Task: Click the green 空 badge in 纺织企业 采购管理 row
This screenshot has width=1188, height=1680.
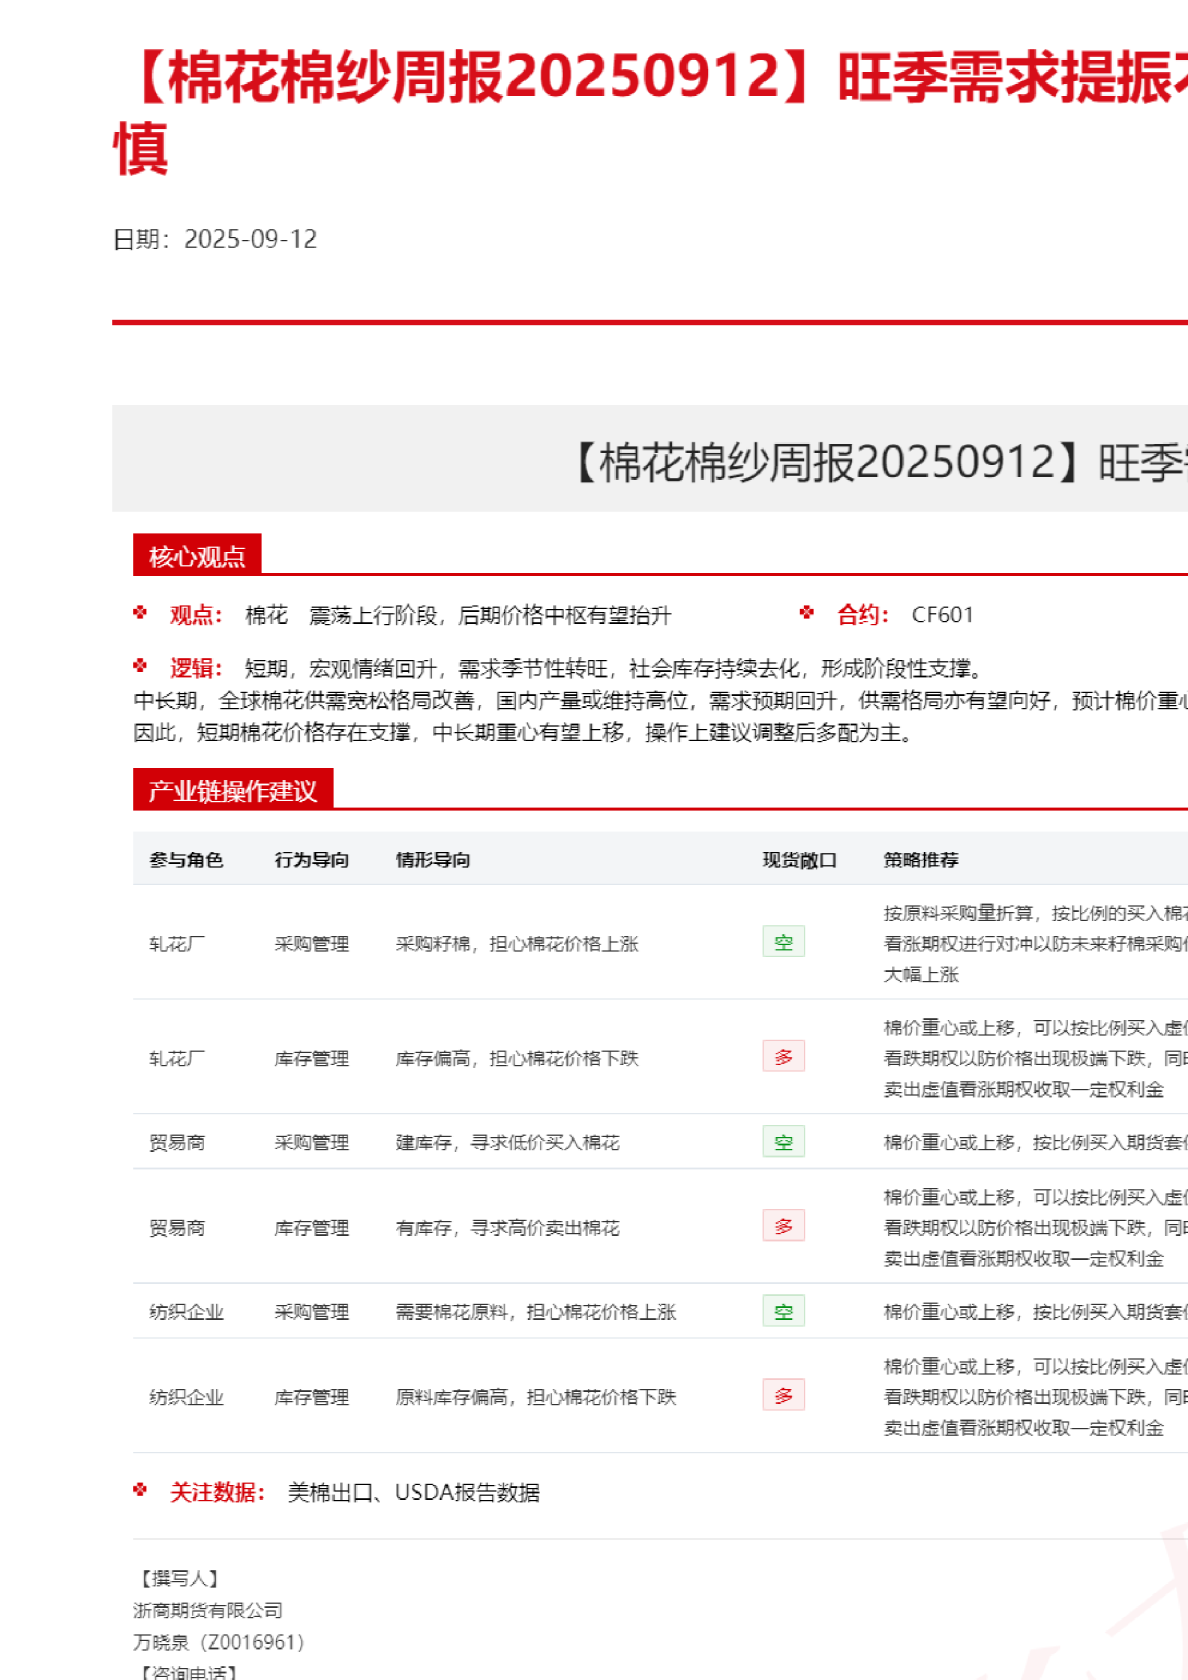Action: (783, 1311)
